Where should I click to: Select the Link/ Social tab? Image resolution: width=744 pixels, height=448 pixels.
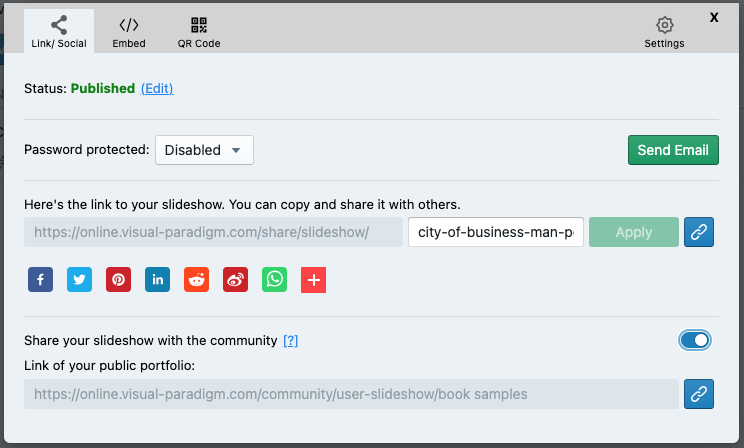coord(59,32)
